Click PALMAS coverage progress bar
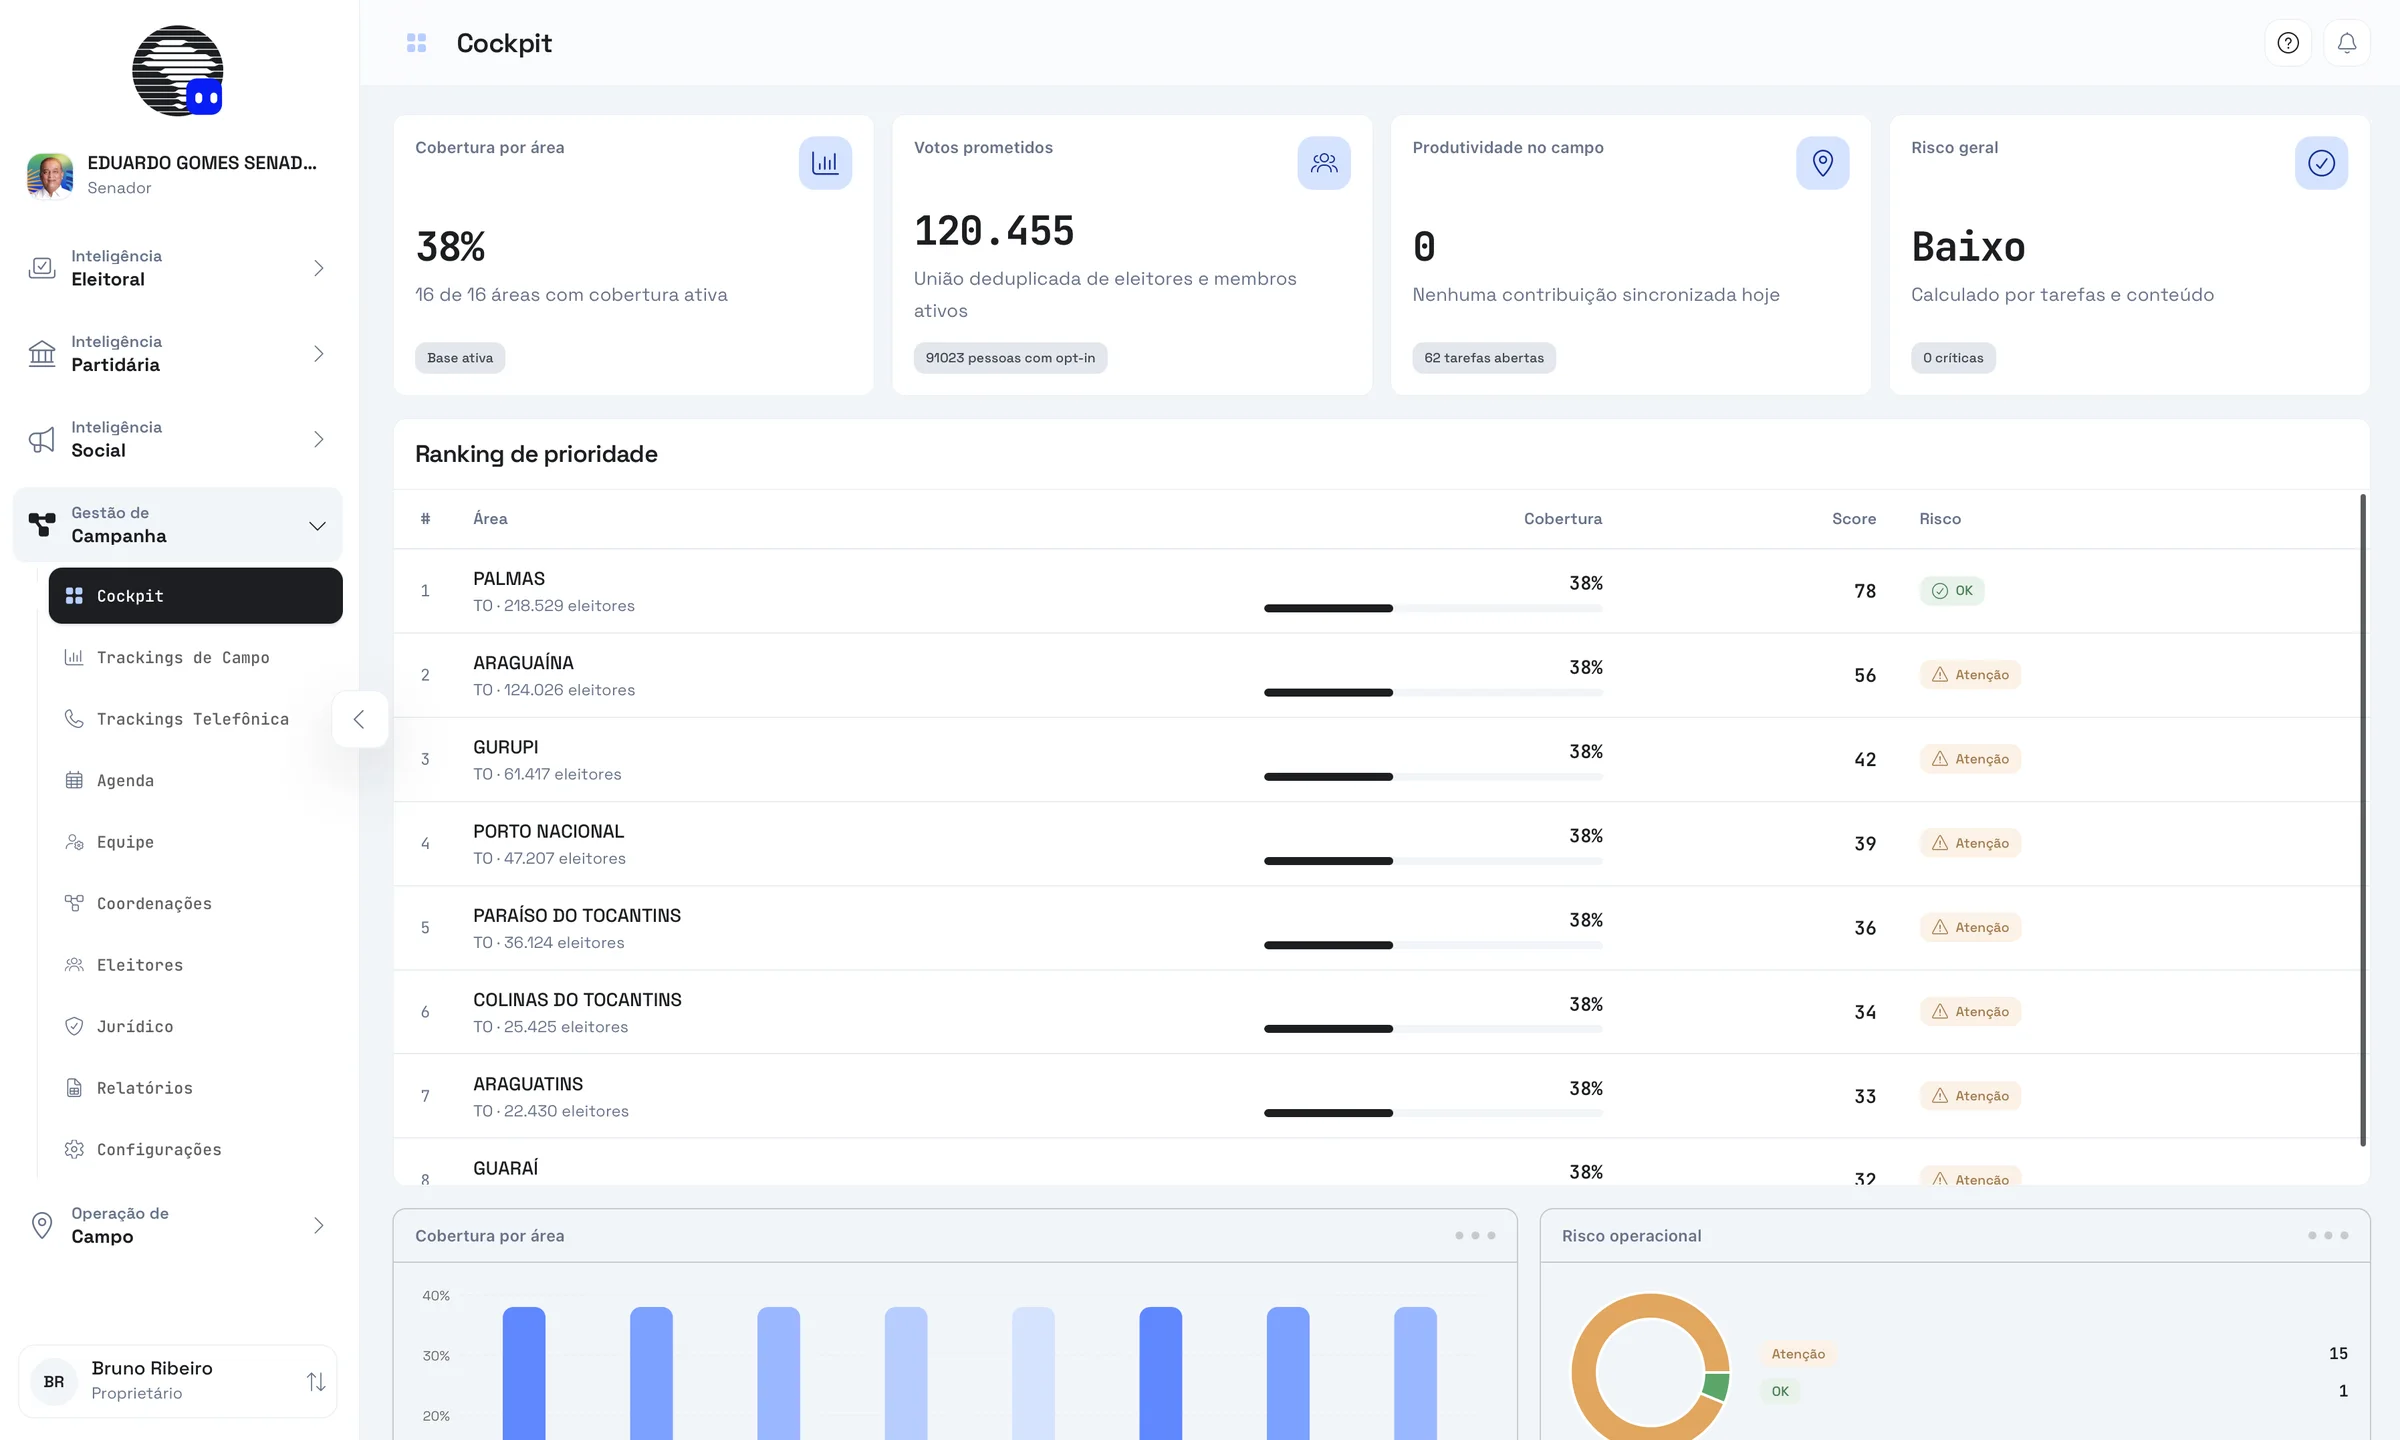This screenshot has width=2400, height=1440. (1433, 608)
